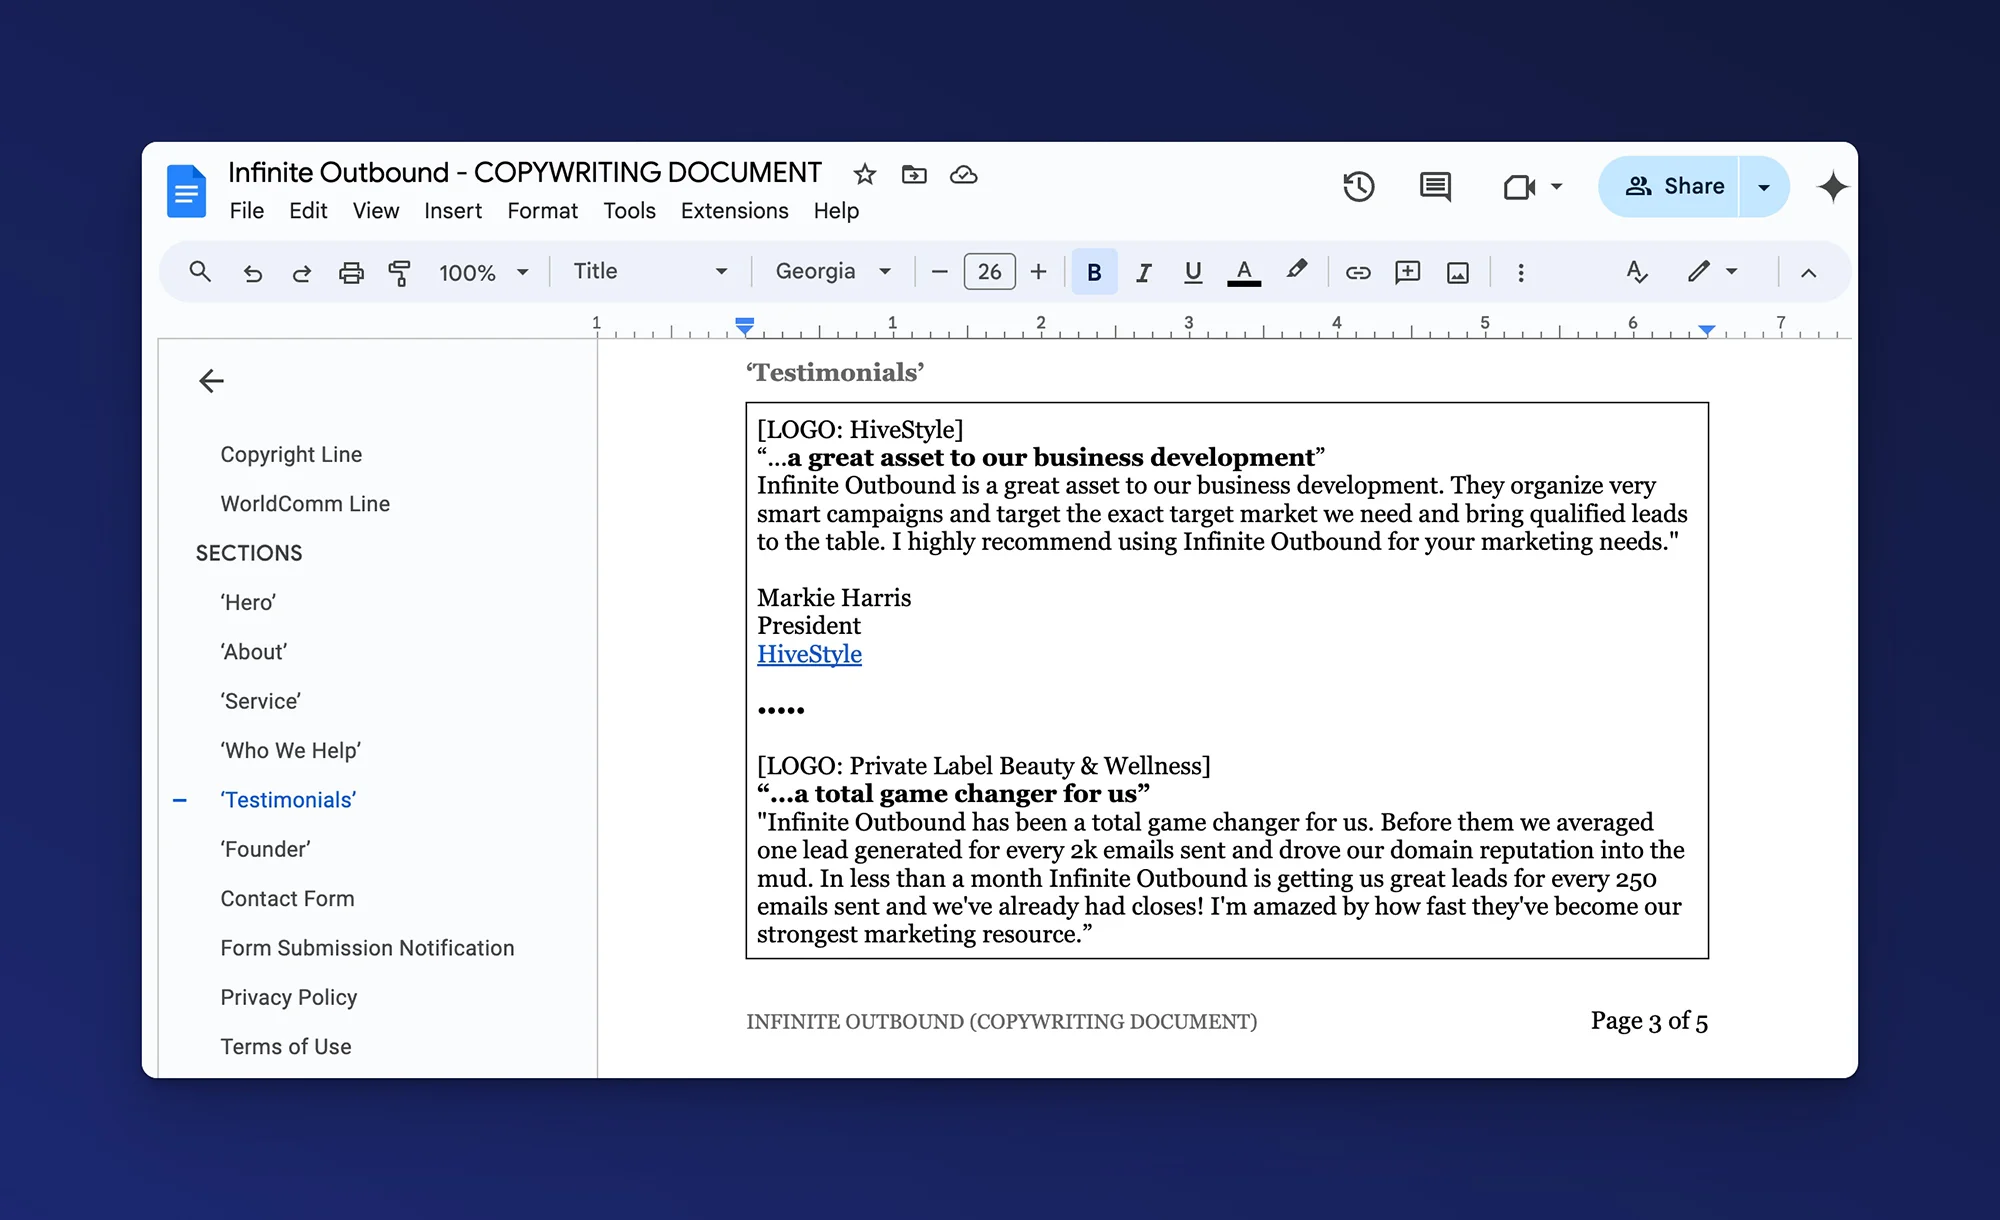2000x1220 pixels.
Task: Follow the HiveStyle hyperlink
Action: (x=809, y=654)
